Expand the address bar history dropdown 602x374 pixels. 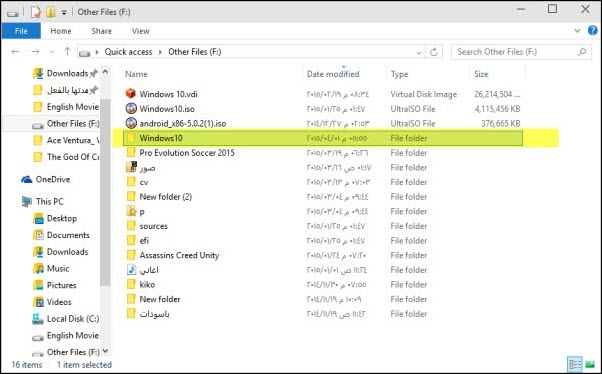click(x=419, y=52)
